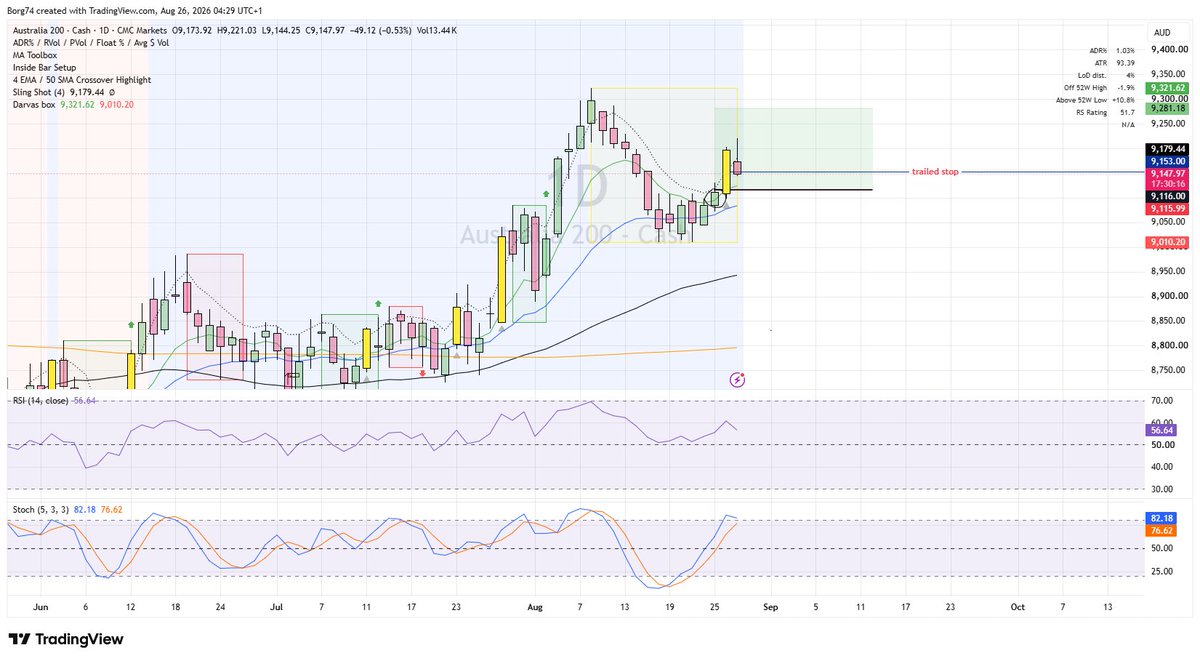Click the Aug label on time axis
The height and width of the screenshot is (661, 1200).
click(x=534, y=607)
